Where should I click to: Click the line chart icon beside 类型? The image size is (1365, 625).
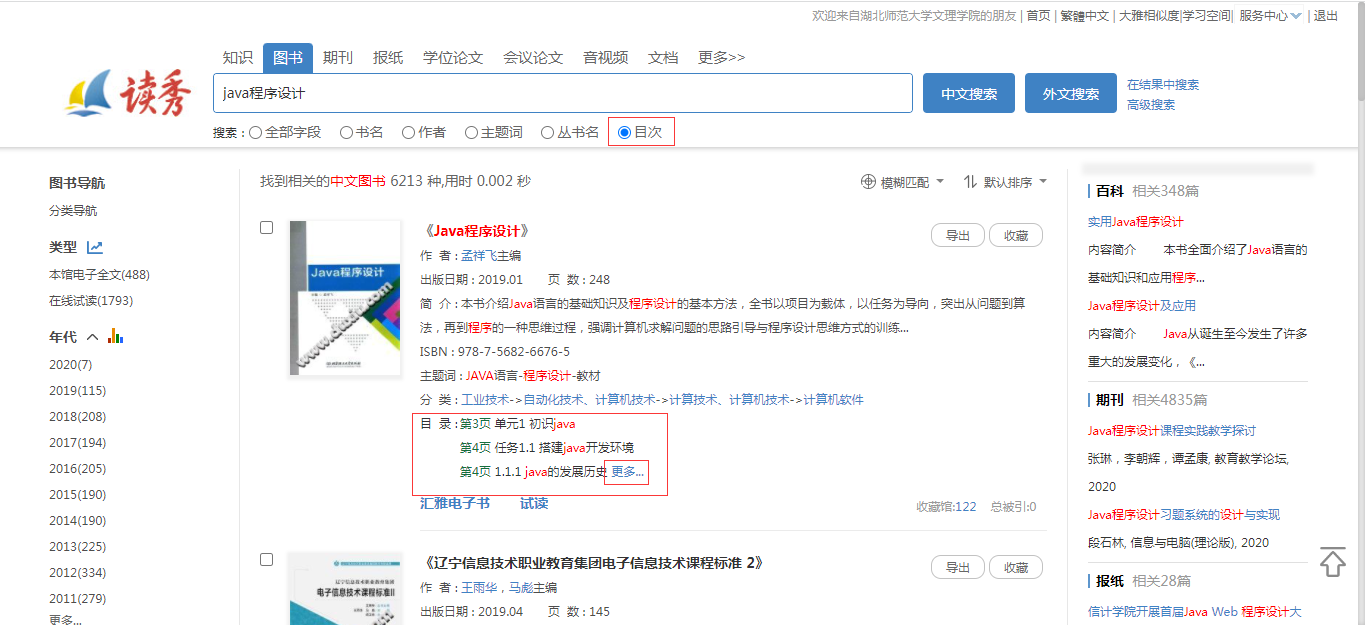pos(95,247)
